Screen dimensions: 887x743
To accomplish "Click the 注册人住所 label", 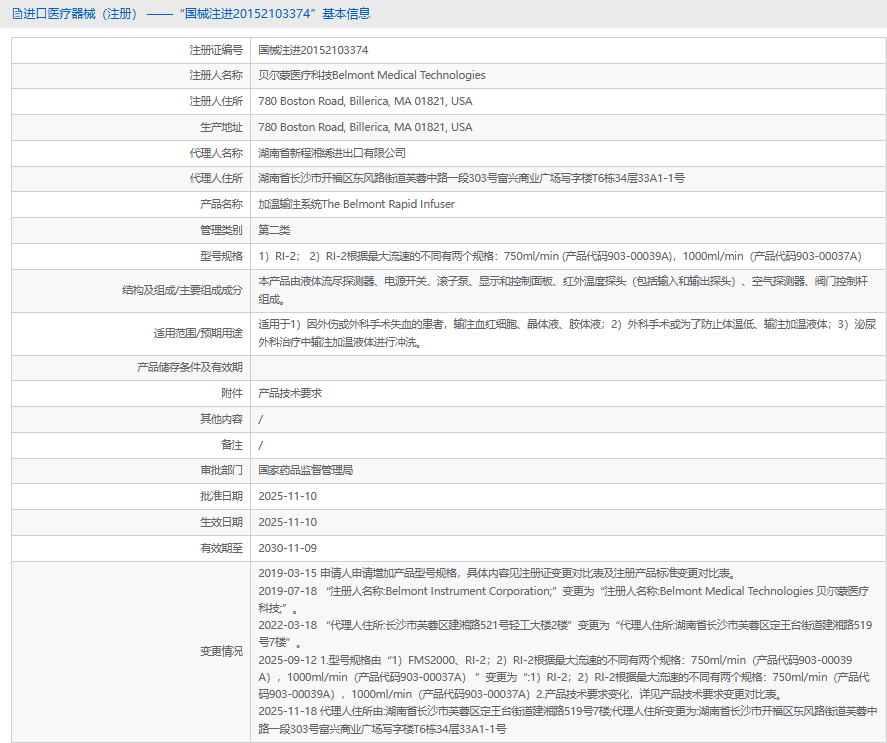I will (x=216, y=101).
